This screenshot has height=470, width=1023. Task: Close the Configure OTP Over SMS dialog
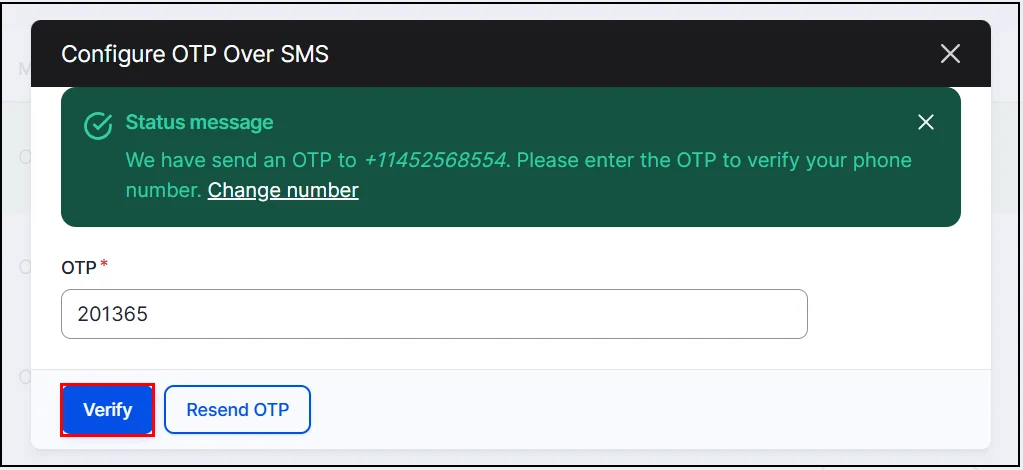pos(950,54)
